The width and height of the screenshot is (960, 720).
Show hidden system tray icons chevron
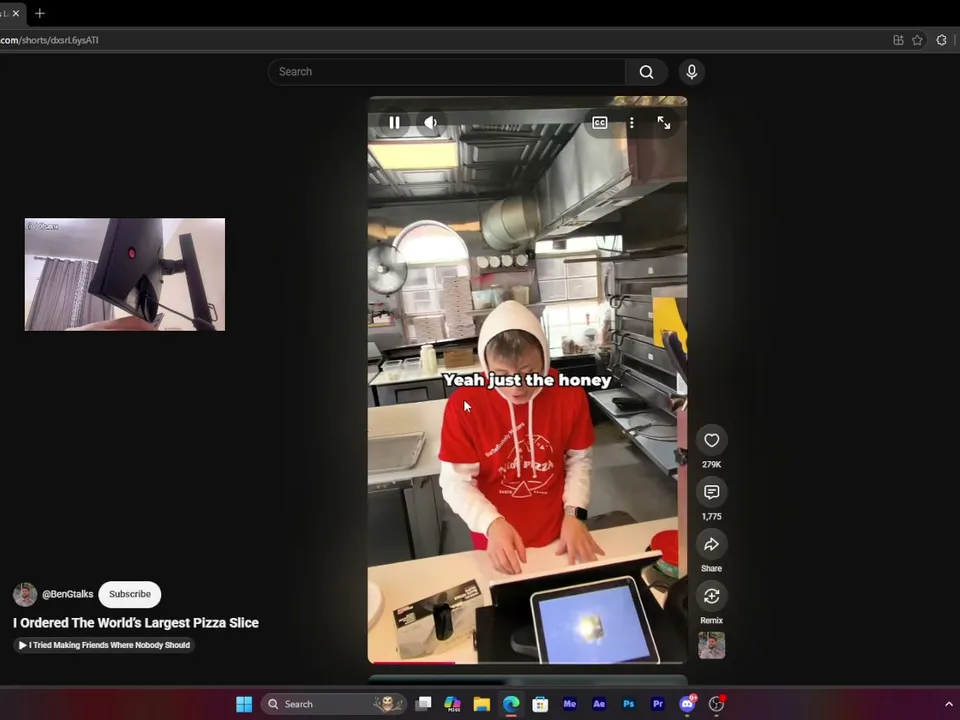tap(949, 705)
